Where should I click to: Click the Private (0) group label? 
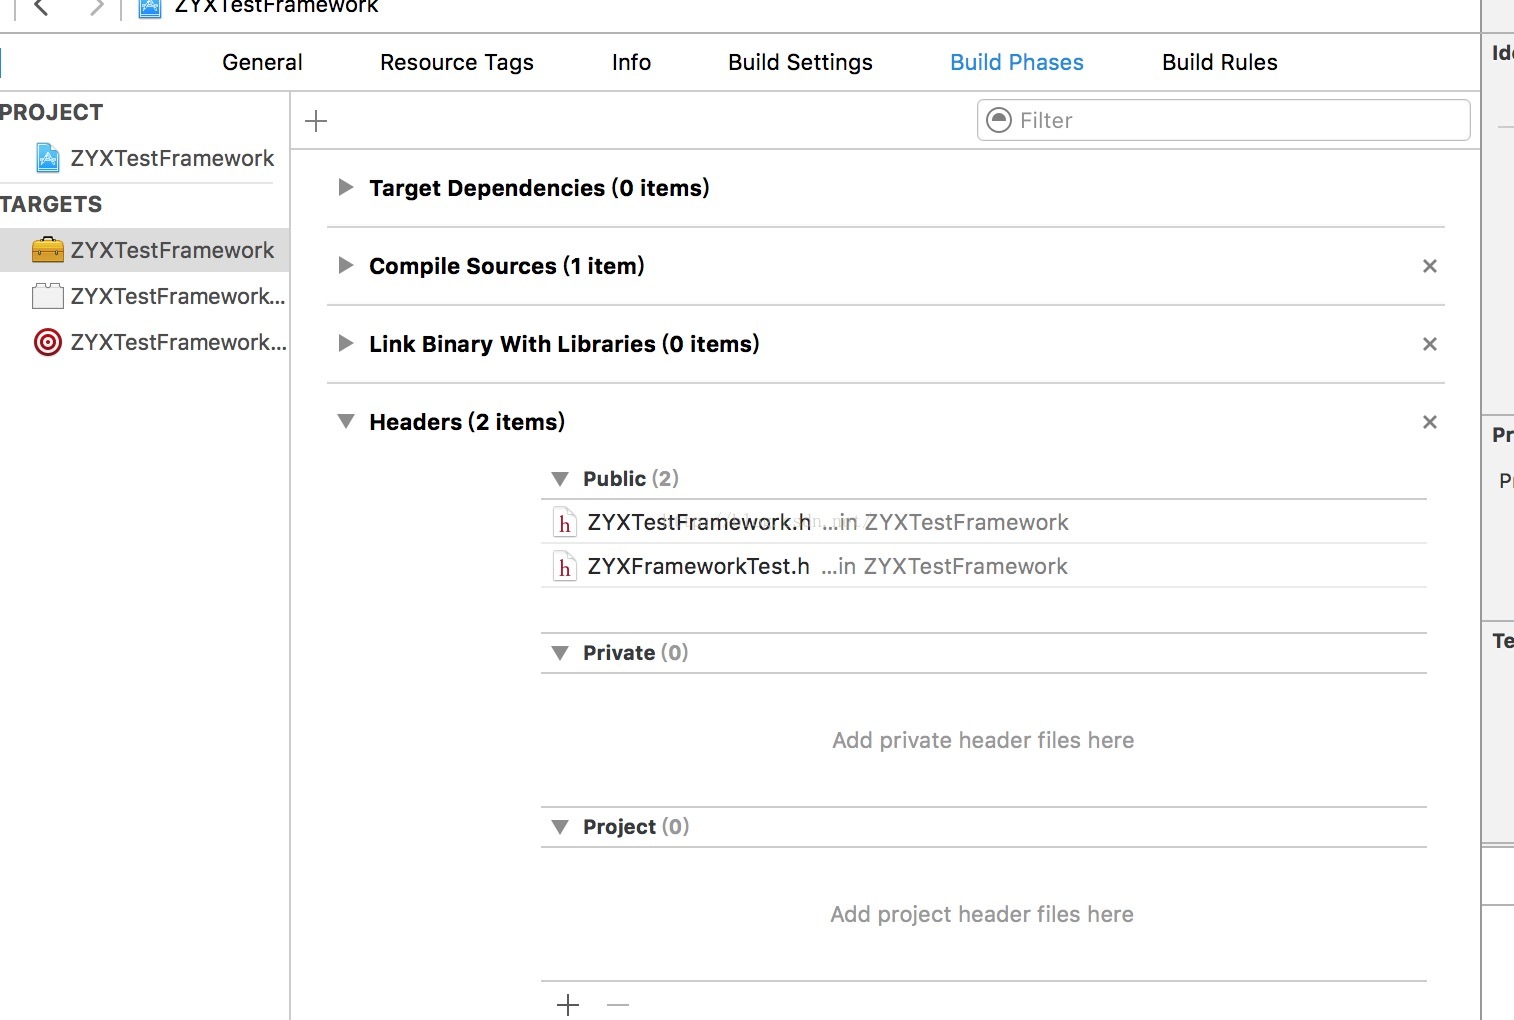coord(636,653)
